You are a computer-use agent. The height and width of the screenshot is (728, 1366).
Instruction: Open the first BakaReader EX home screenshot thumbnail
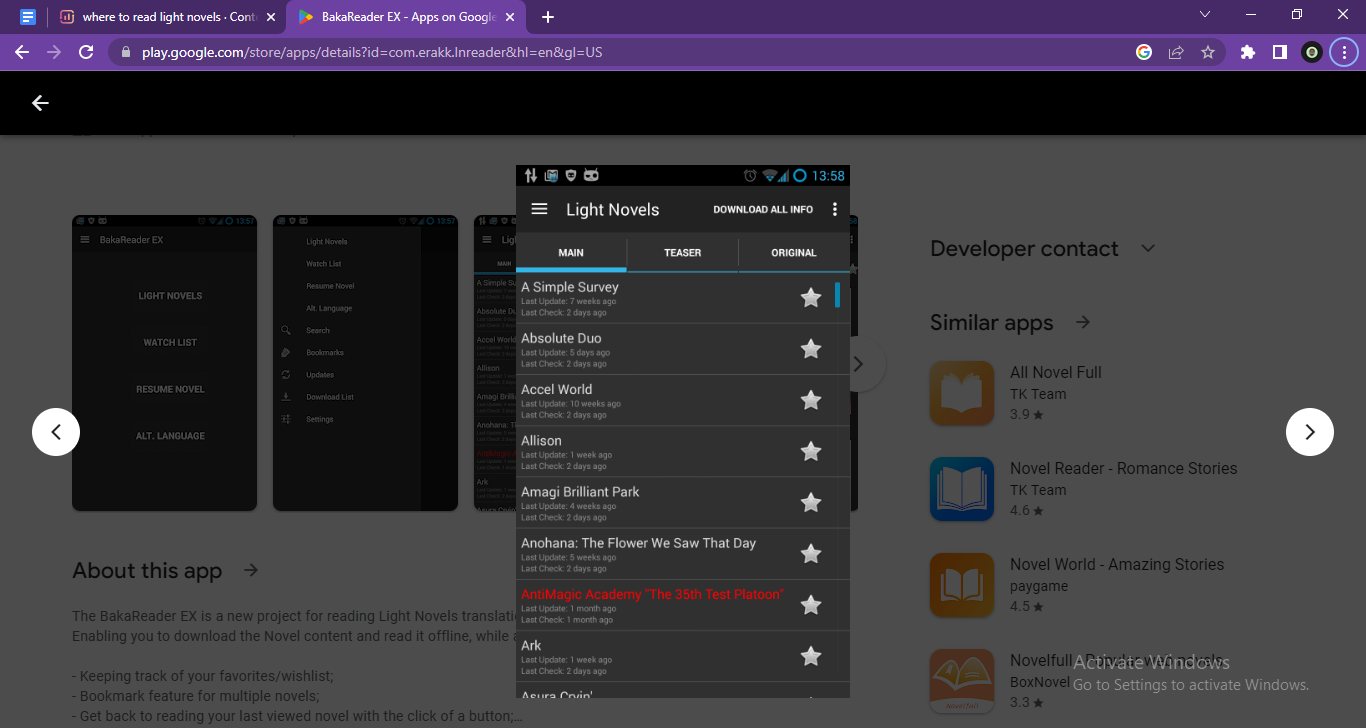click(164, 363)
